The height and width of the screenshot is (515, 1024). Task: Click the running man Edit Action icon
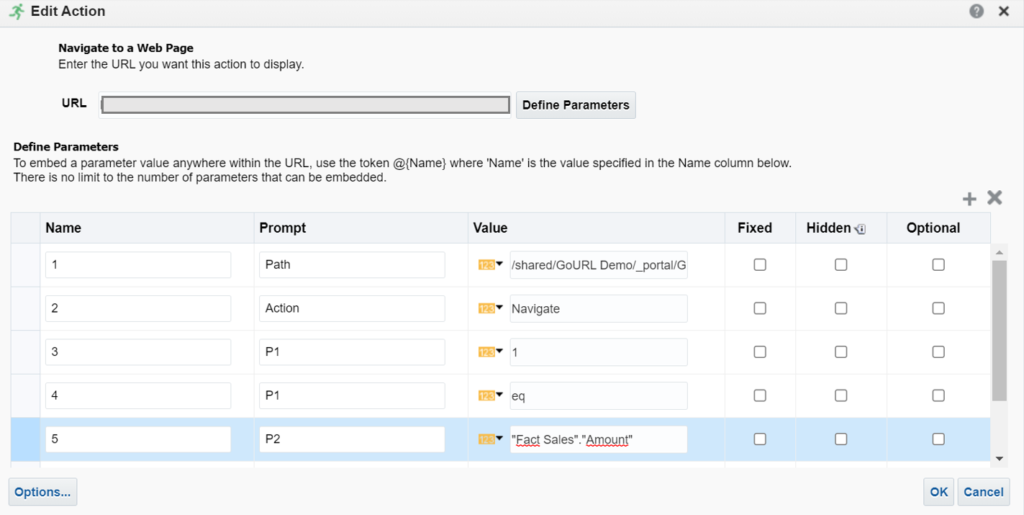17,11
